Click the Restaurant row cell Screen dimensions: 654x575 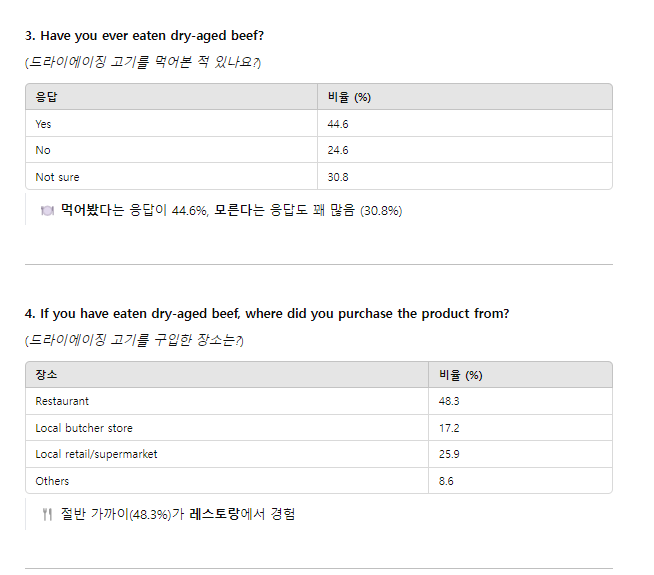coord(62,401)
